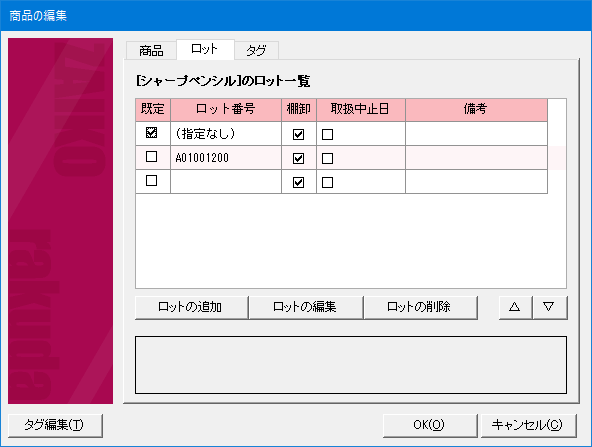Click the ロットの編集 button

(305, 307)
